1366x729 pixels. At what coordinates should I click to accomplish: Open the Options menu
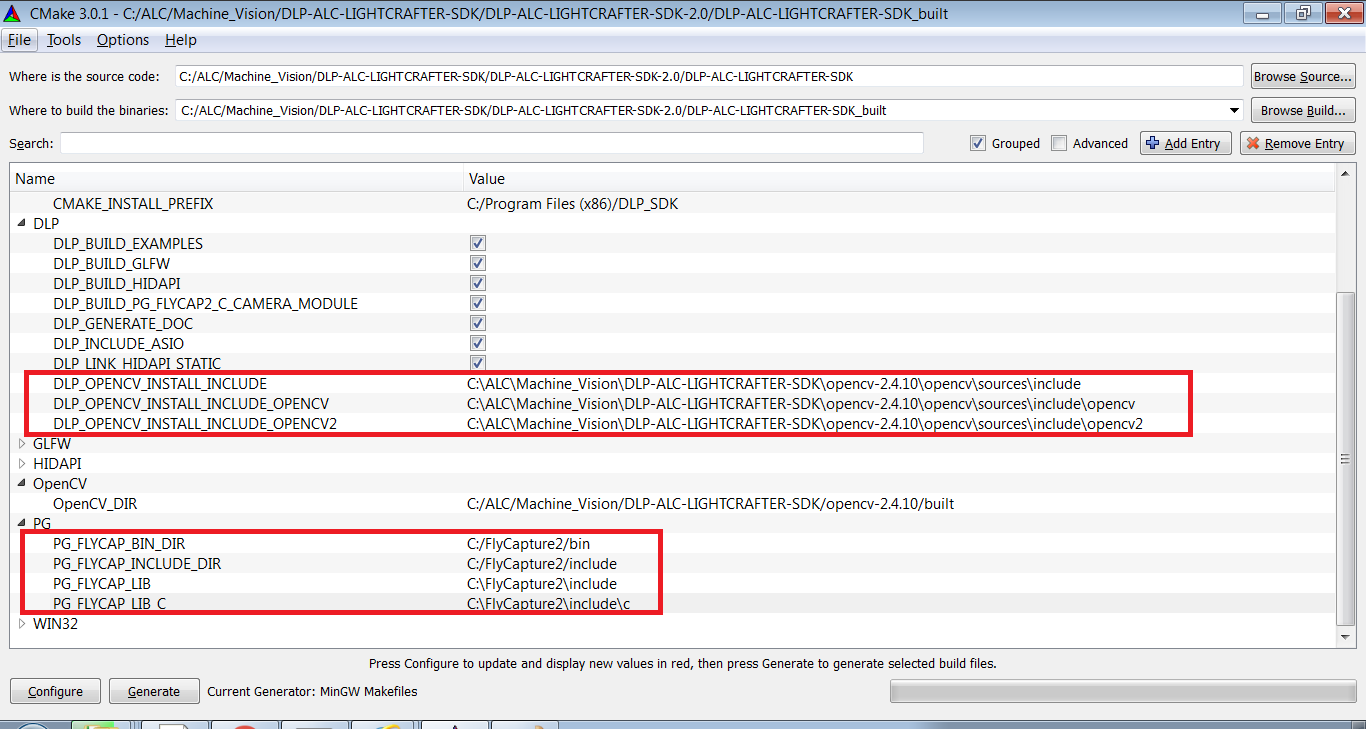click(123, 40)
